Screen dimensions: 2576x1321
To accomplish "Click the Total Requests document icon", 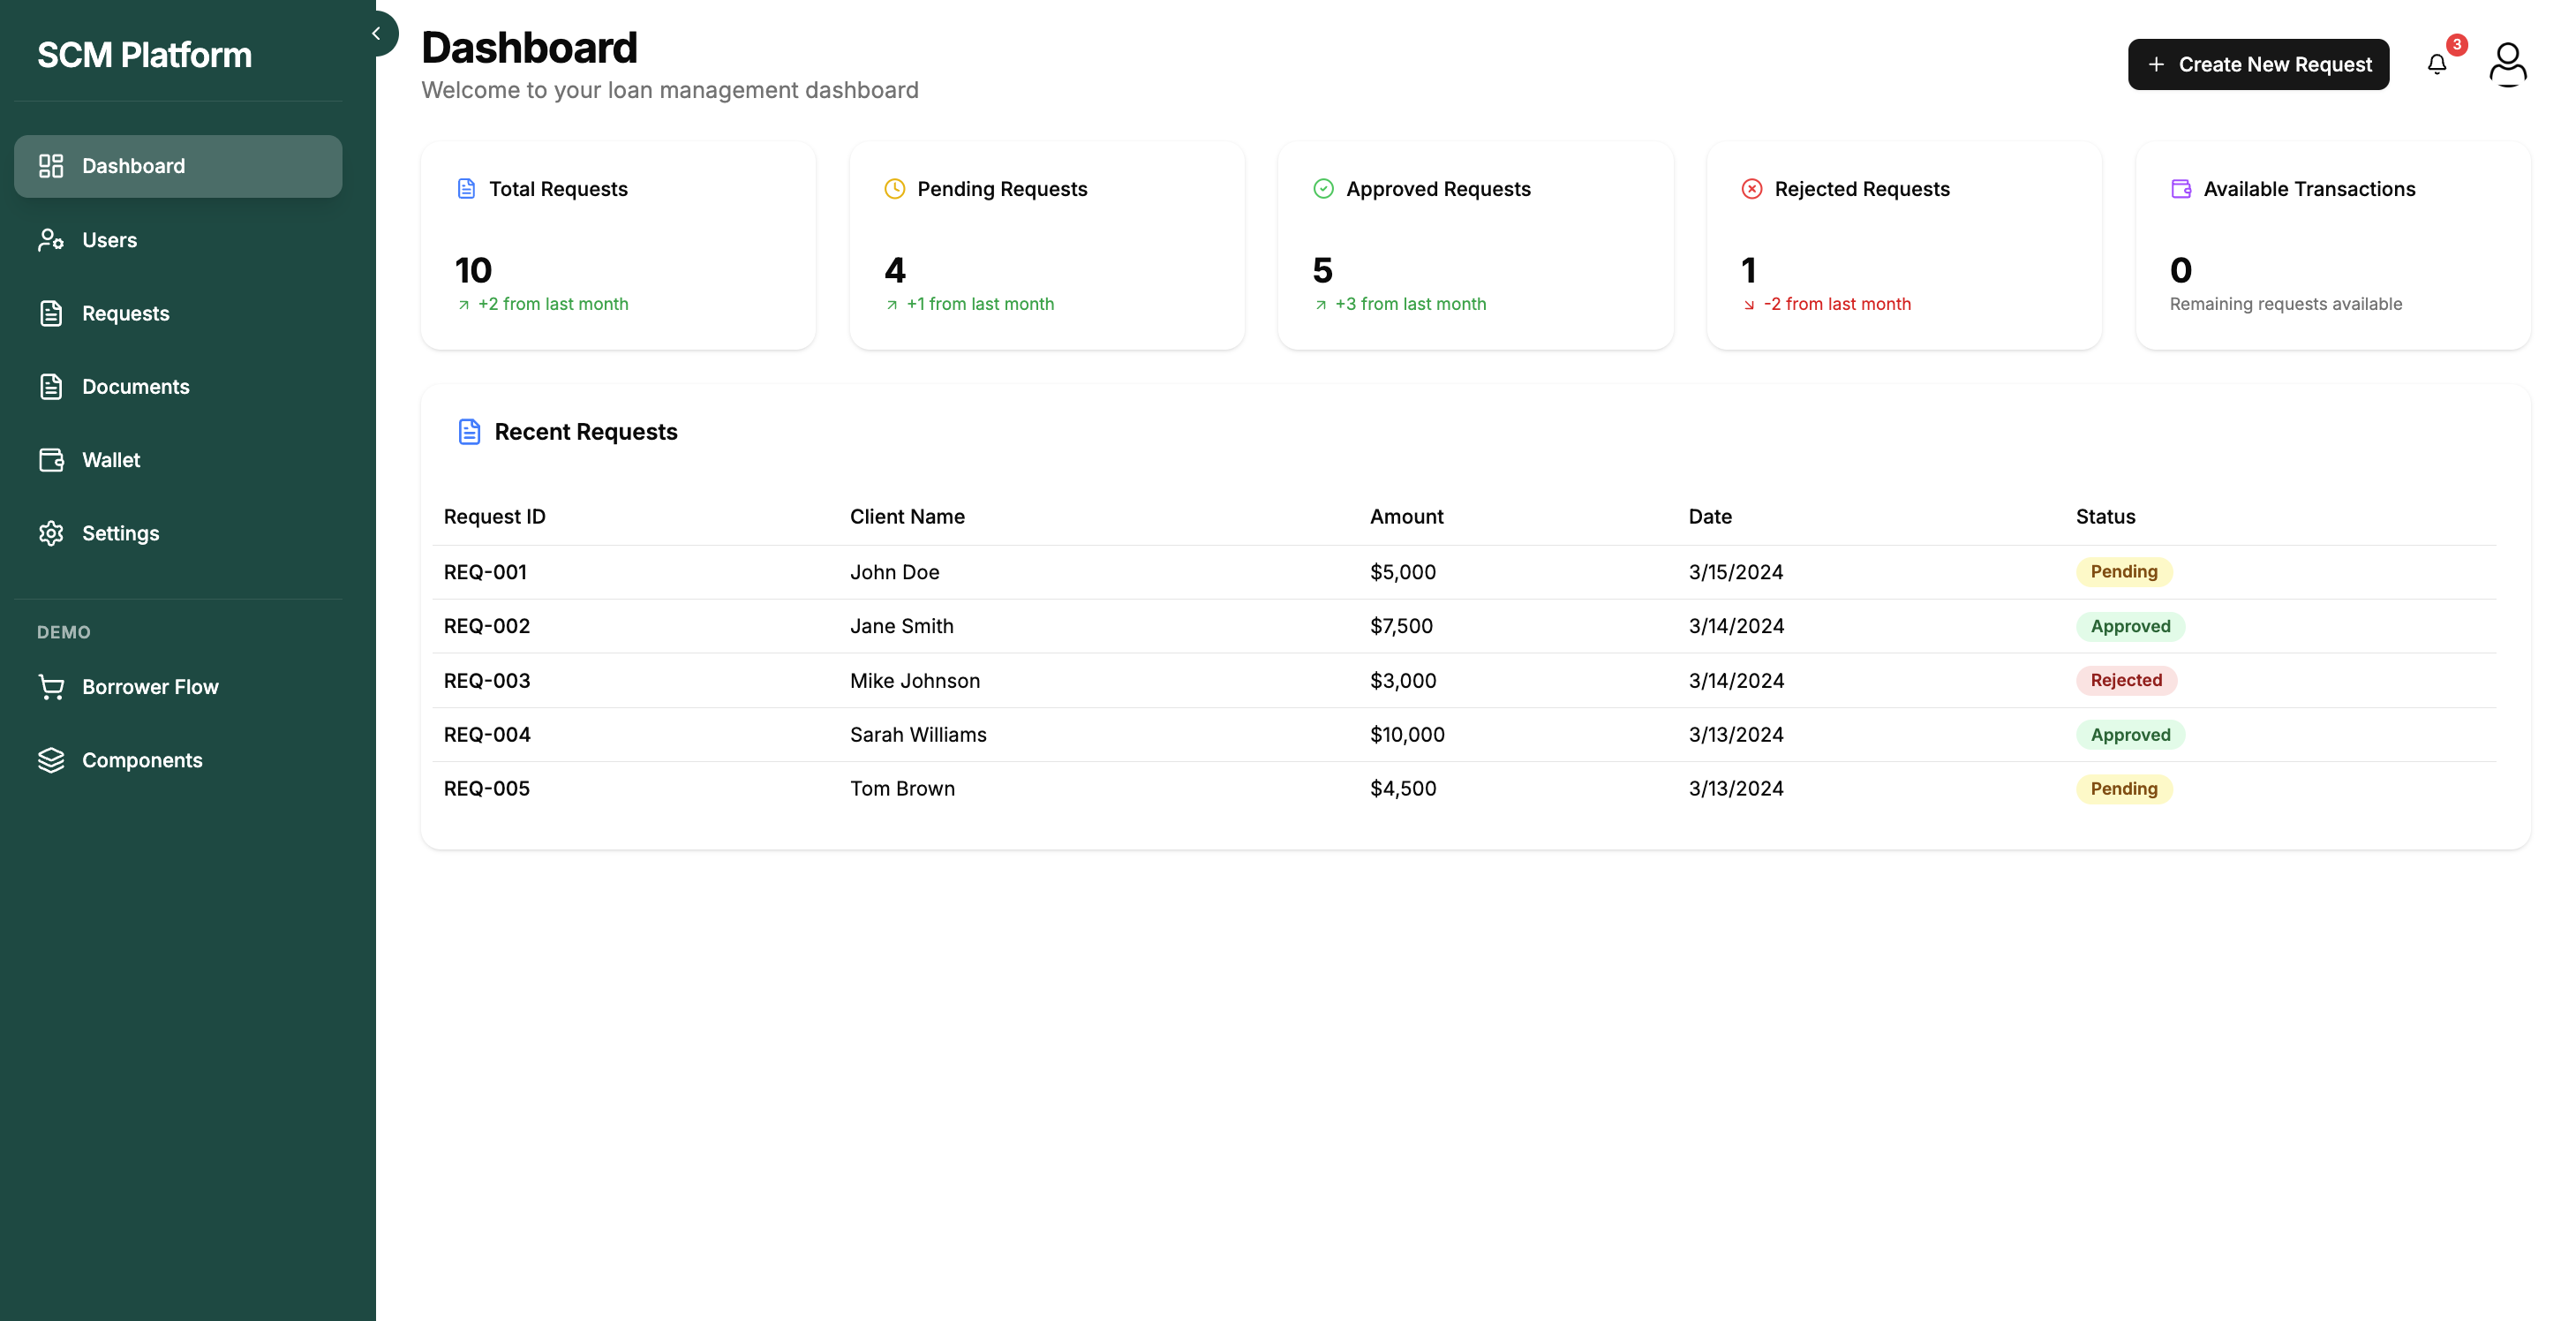I will pyautogui.click(x=466, y=189).
